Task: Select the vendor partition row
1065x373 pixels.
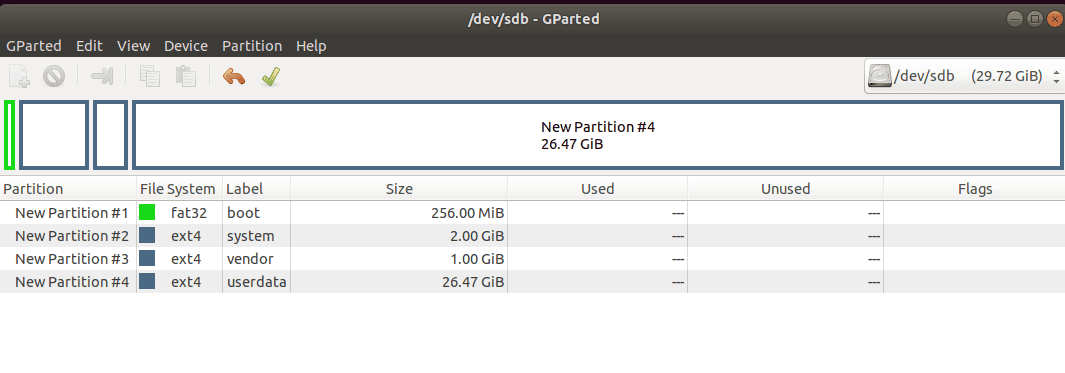Action: pyautogui.click(x=532, y=259)
